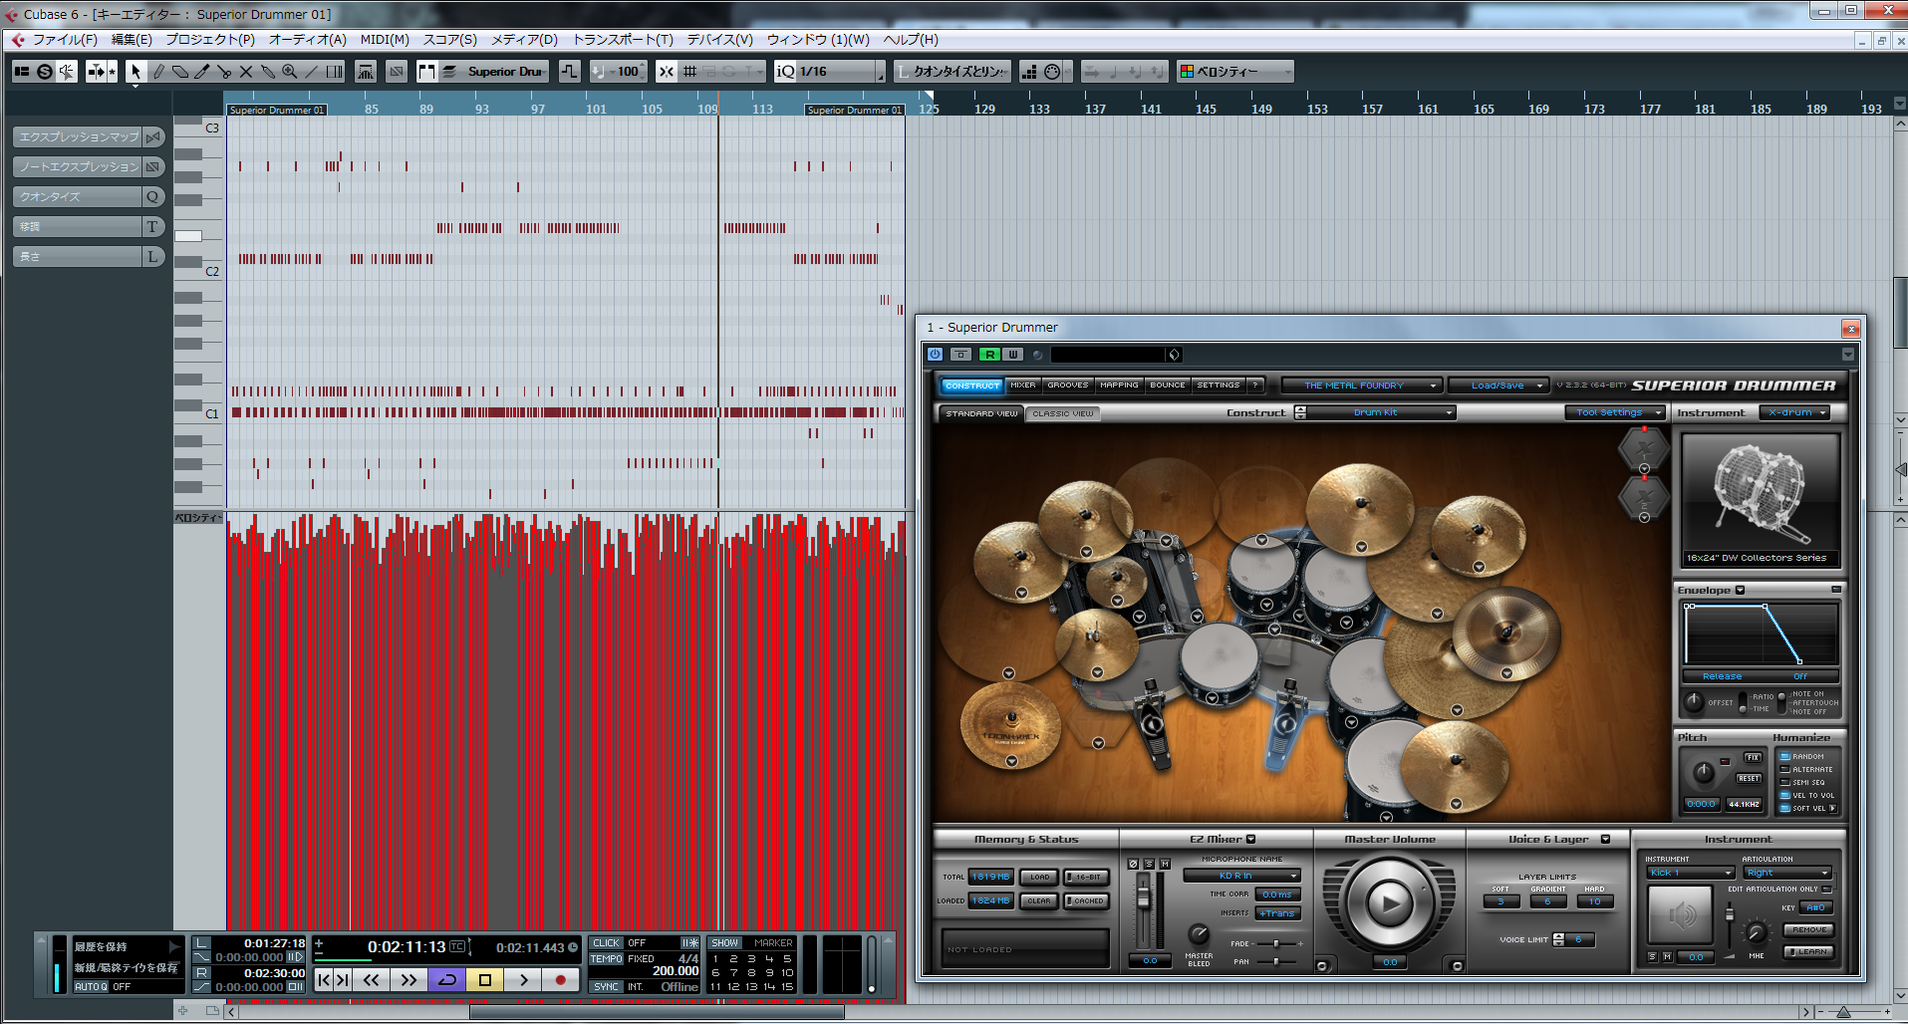Click Go to Previous Marker transport button

[x=323, y=980]
